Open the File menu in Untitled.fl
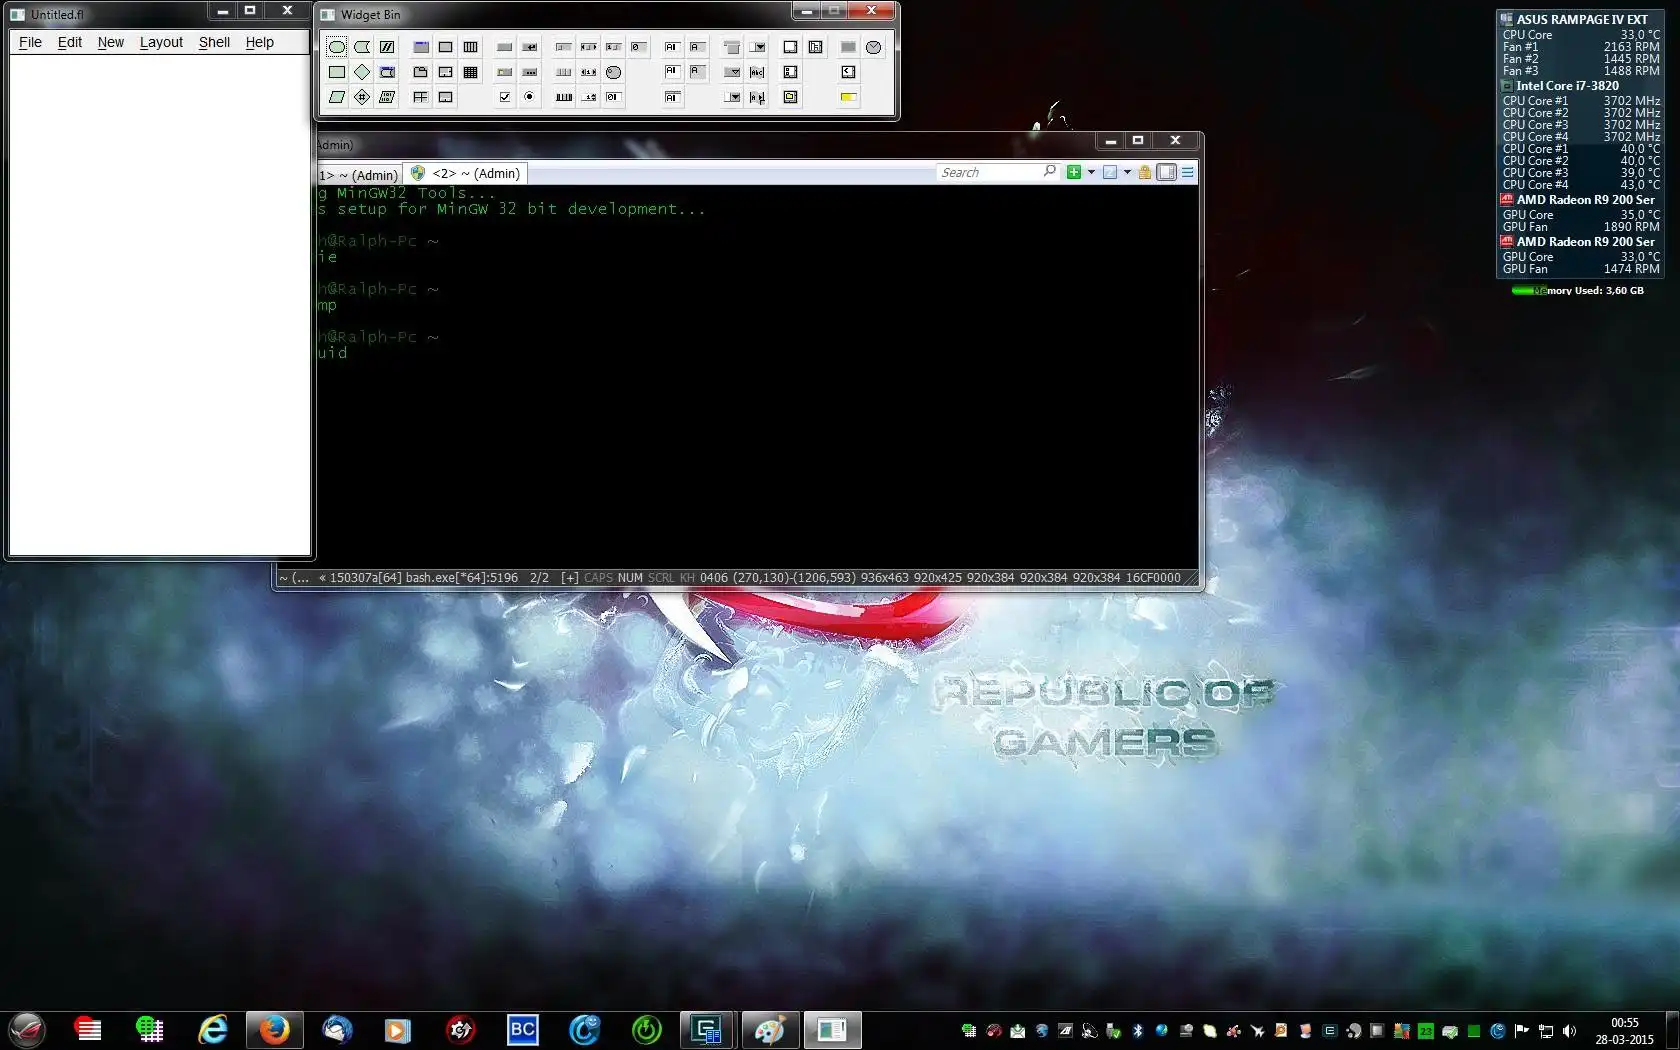 tap(31, 42)
